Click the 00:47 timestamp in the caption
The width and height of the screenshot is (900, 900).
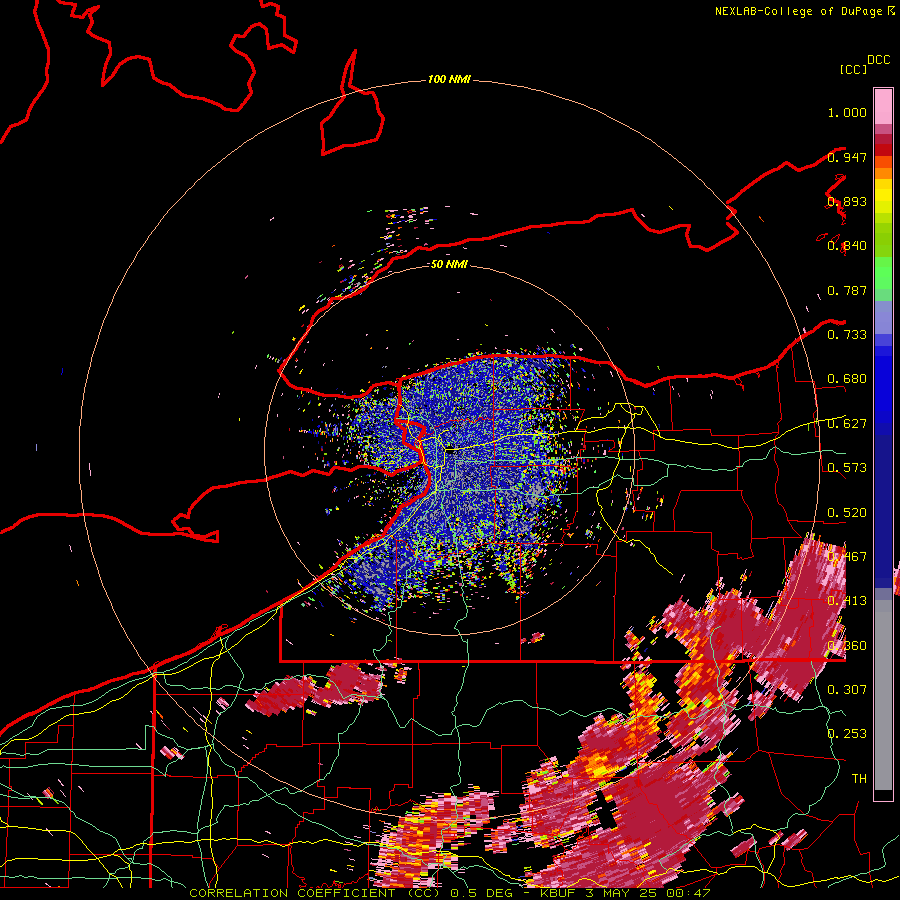click(x=689, y=893)
